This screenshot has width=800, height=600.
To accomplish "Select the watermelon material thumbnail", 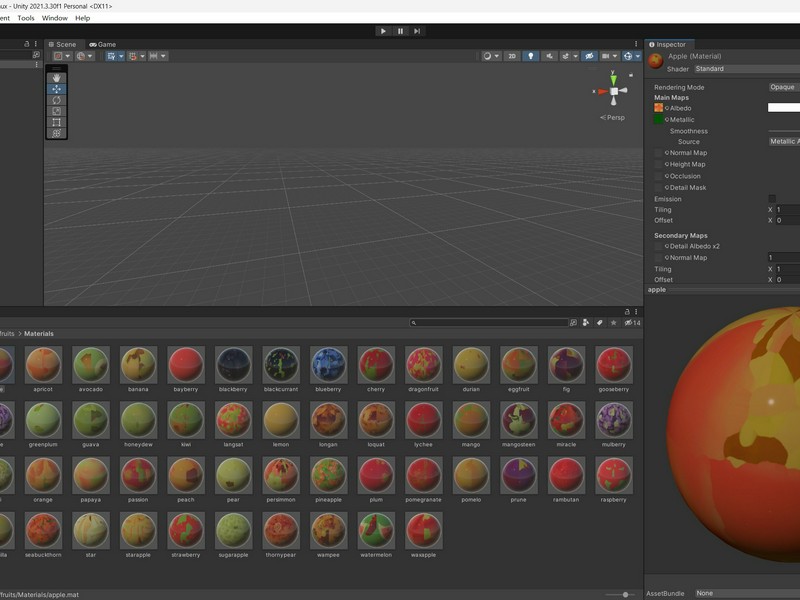I will click(x=376, y=531).
